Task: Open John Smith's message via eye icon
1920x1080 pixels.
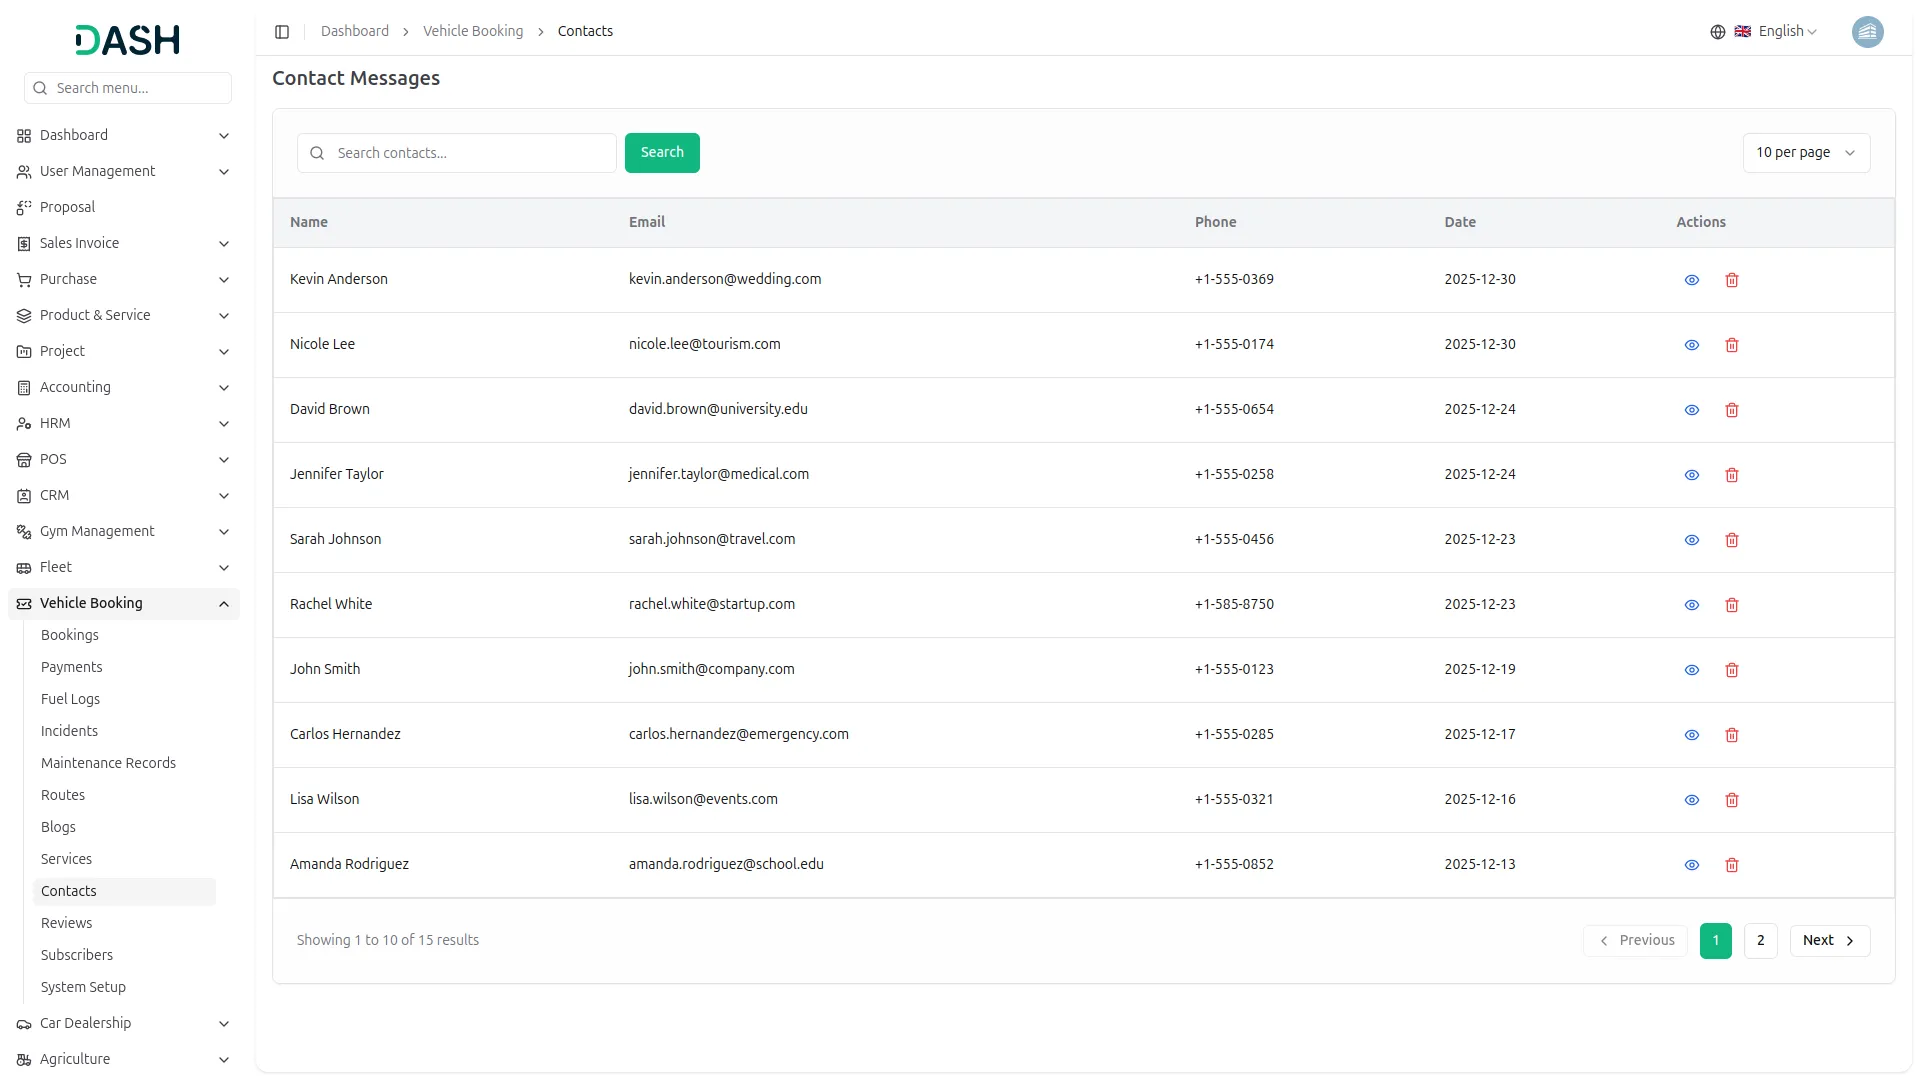Action: [x=1692, y=670]
